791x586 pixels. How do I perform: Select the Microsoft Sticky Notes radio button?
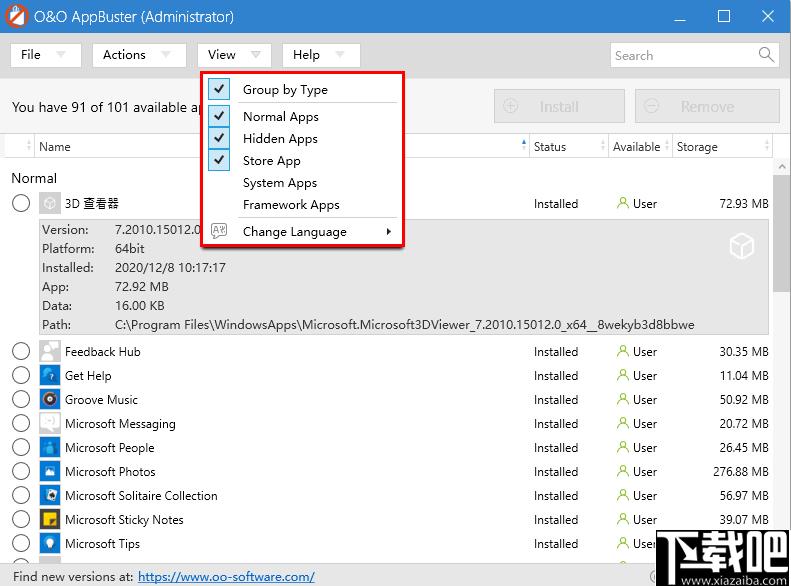click(x=21, y=519)
